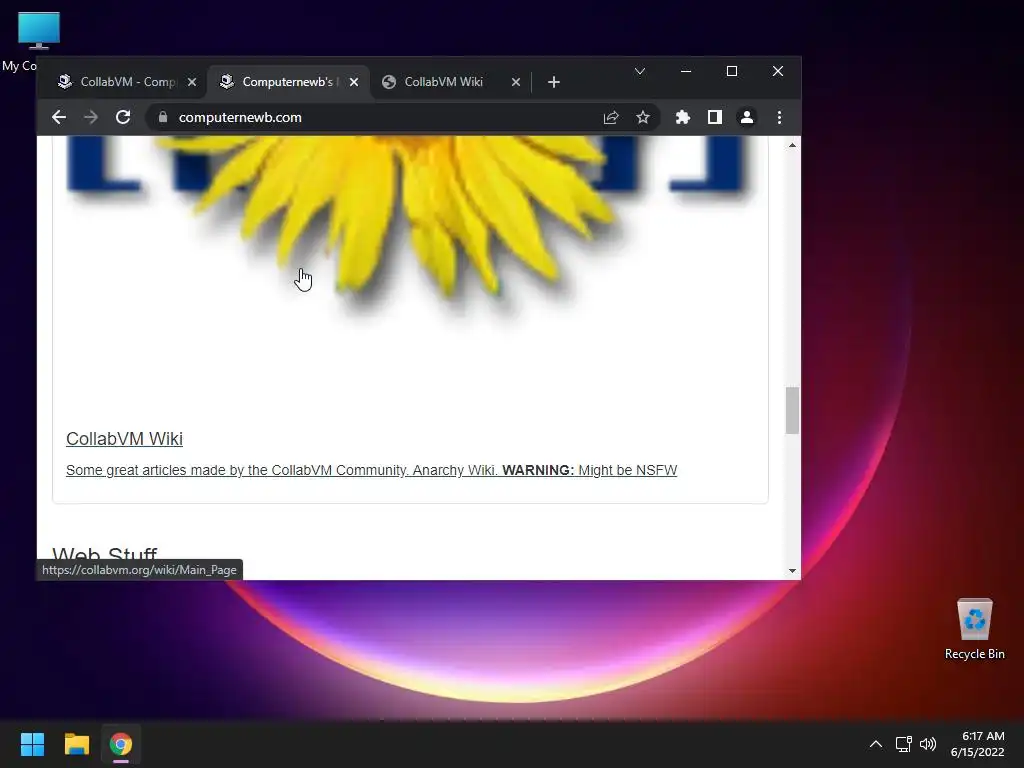Switch to the CollabVM Wiki tab
1024x768 pixels.
443,82
